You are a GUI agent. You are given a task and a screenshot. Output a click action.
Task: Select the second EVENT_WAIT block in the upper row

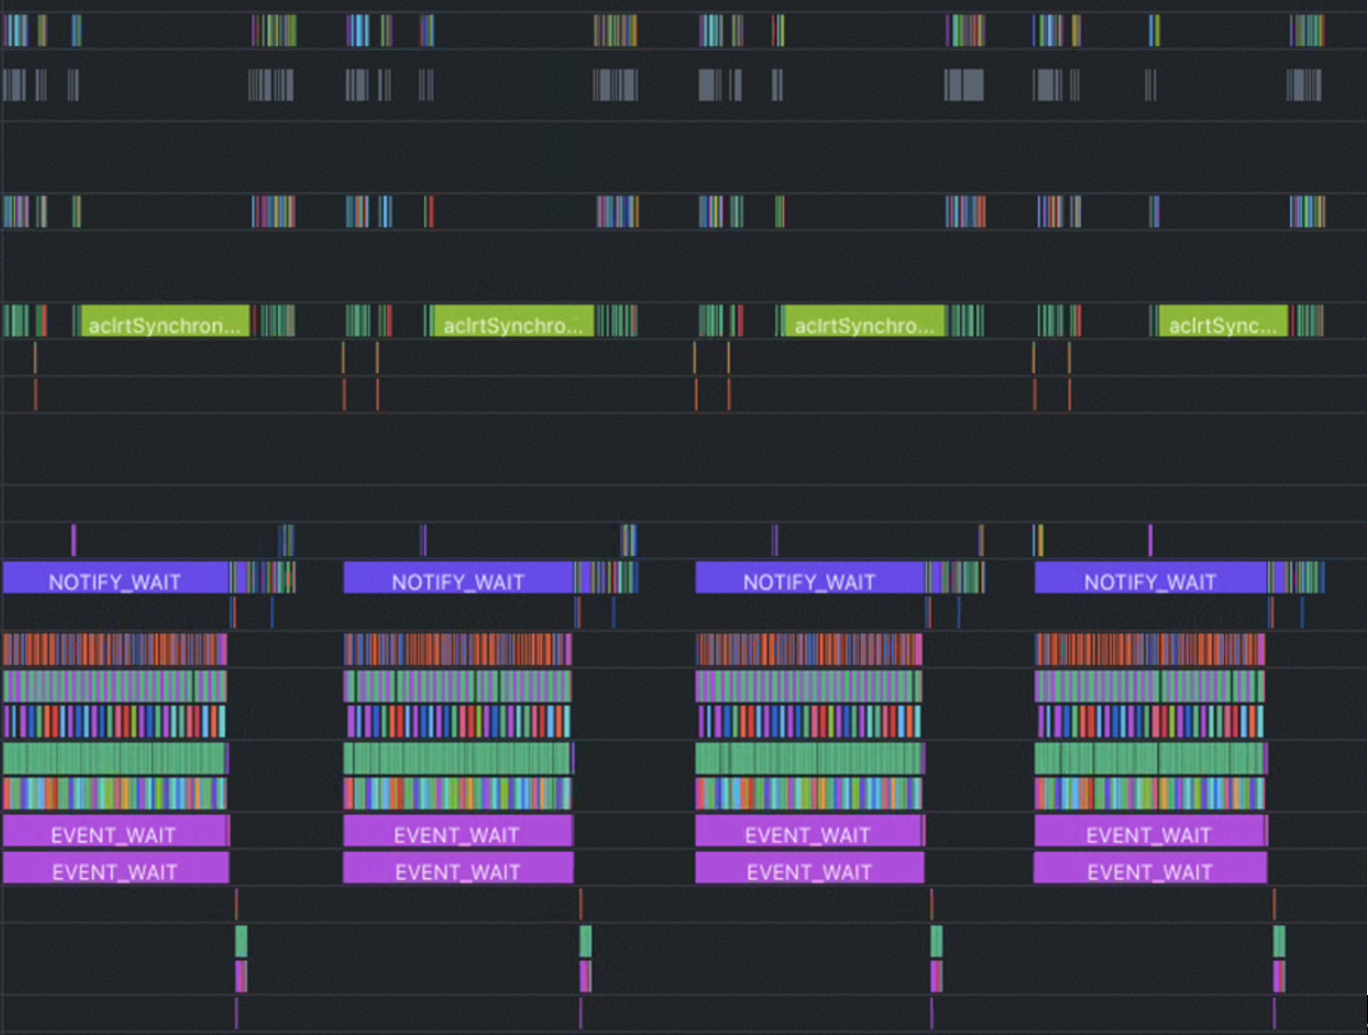point(458,832)
